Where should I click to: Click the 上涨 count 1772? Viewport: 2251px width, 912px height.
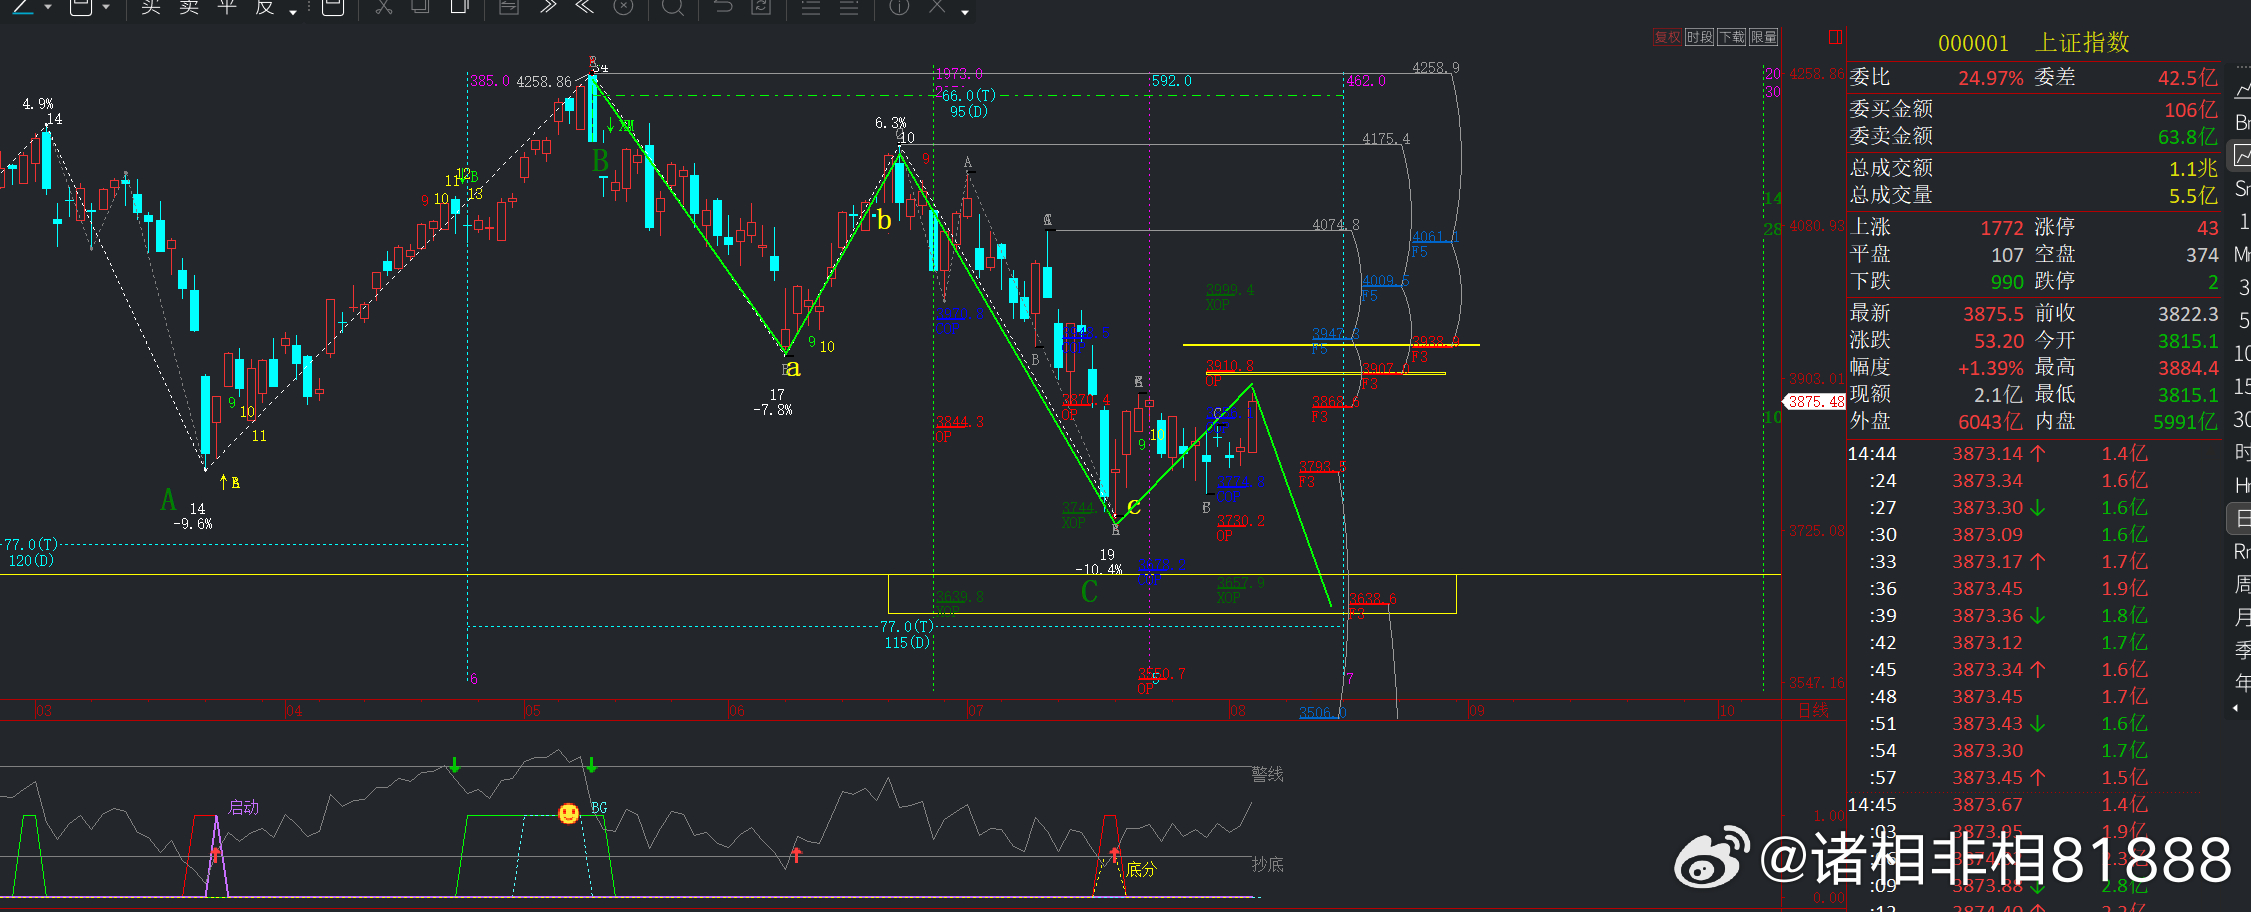tap(2002, 228)
